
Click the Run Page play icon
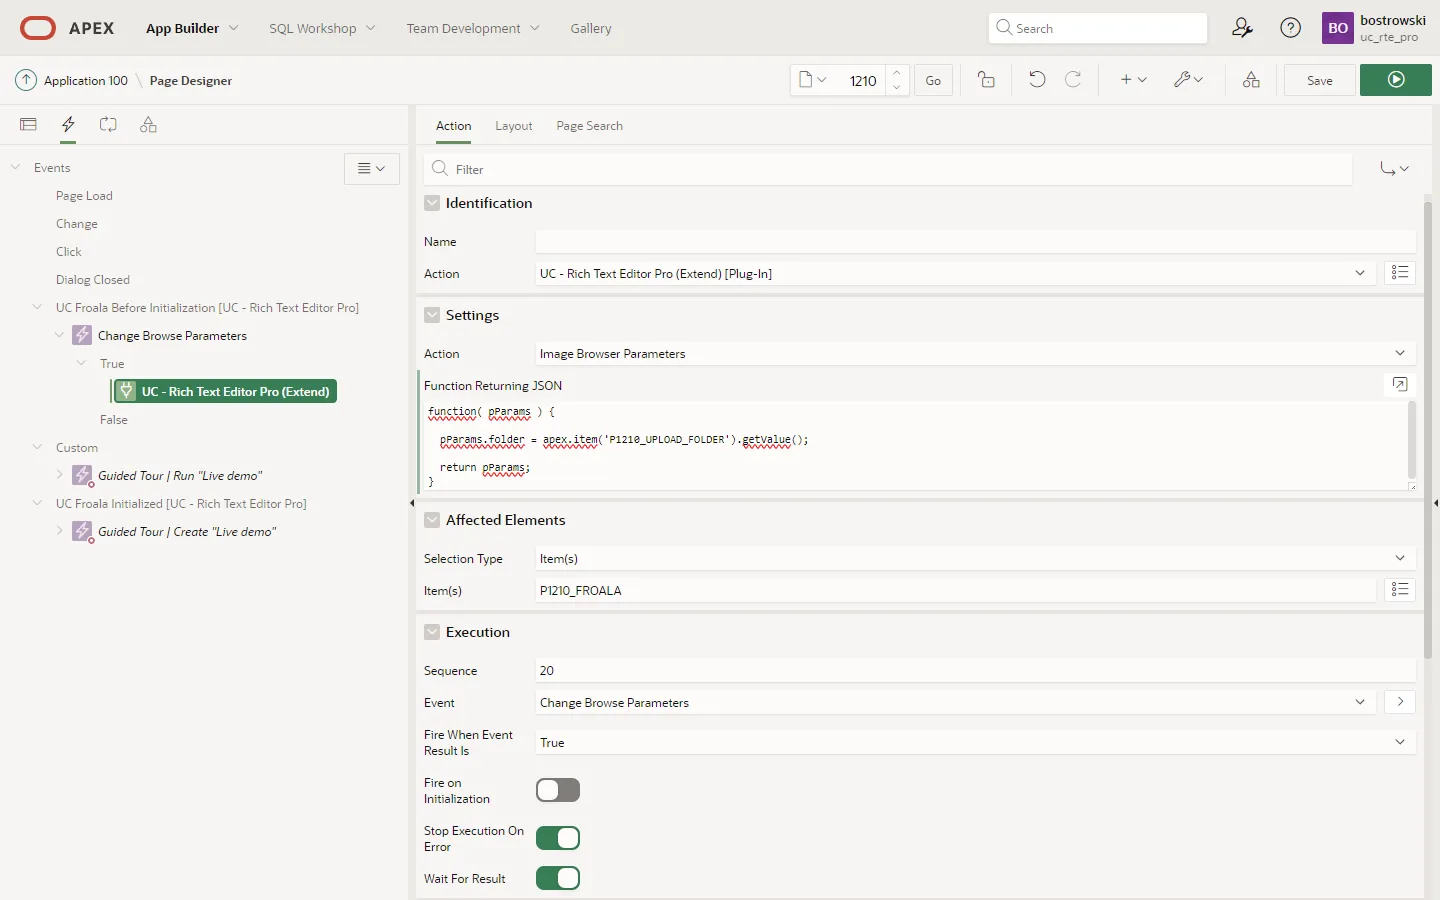click(1395, 80)
